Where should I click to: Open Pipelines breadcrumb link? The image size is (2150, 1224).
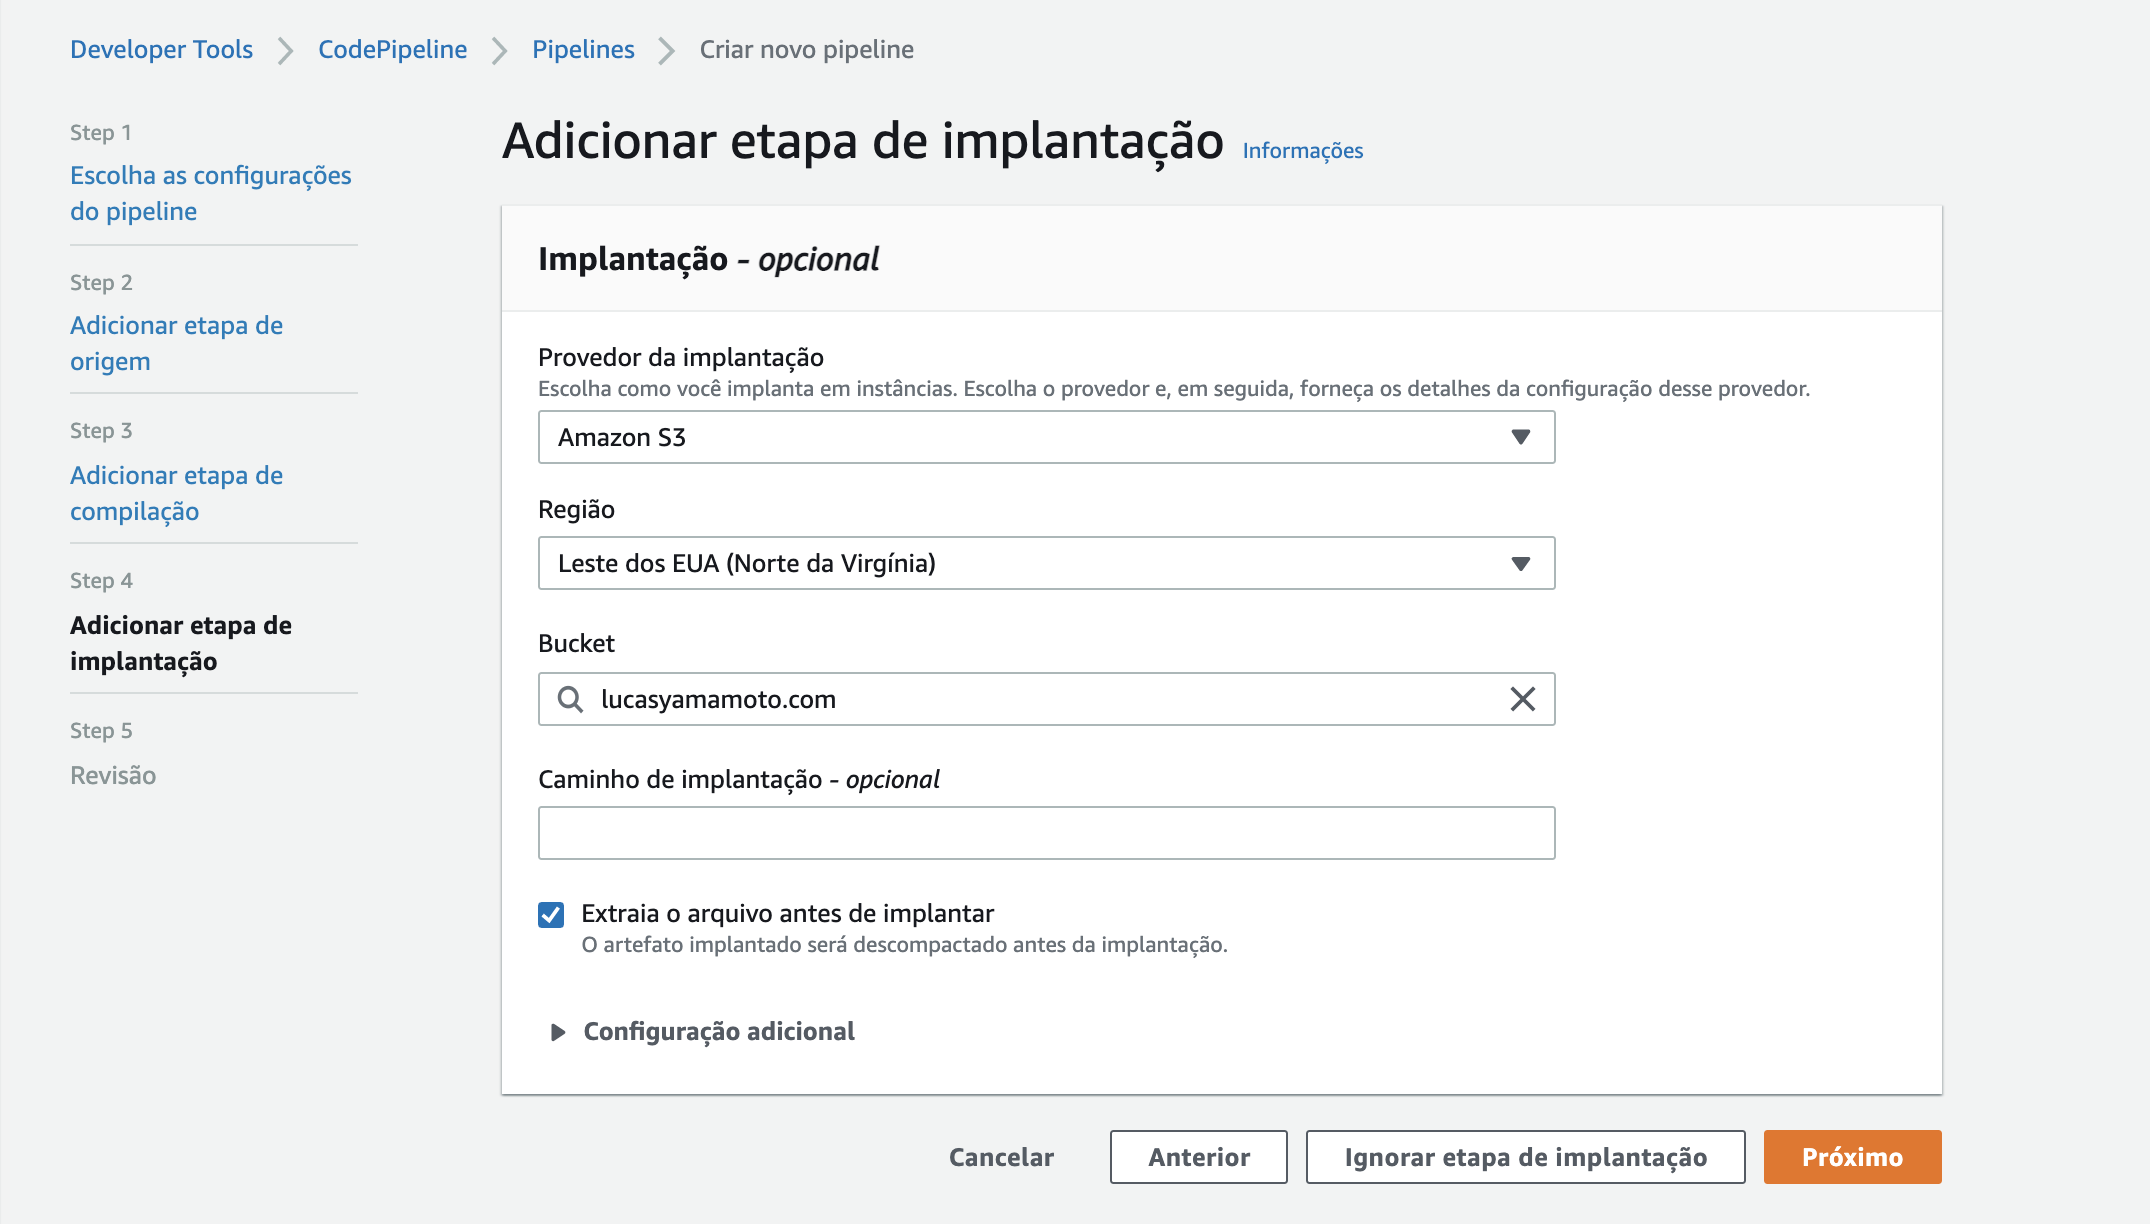pyautogui.click(x=583, y=49)
